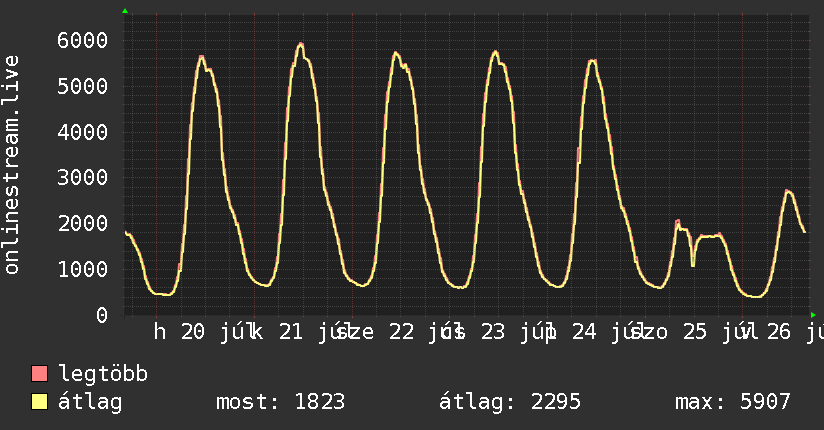Click the '26' date label on x-axis
Screen dimensions: 824x430
779,332
